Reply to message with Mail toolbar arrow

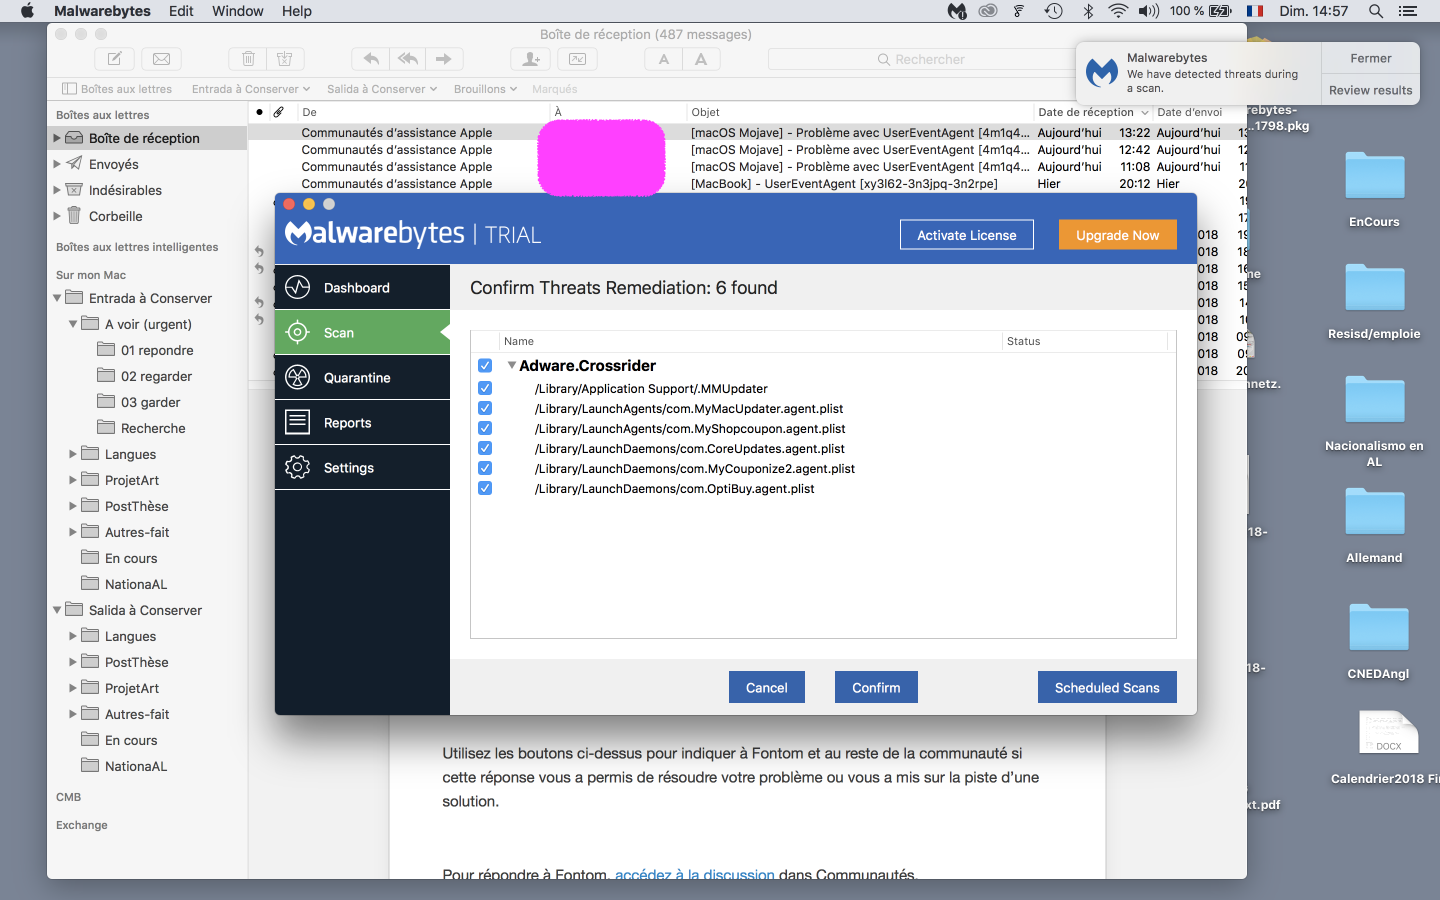pos(371,59)
